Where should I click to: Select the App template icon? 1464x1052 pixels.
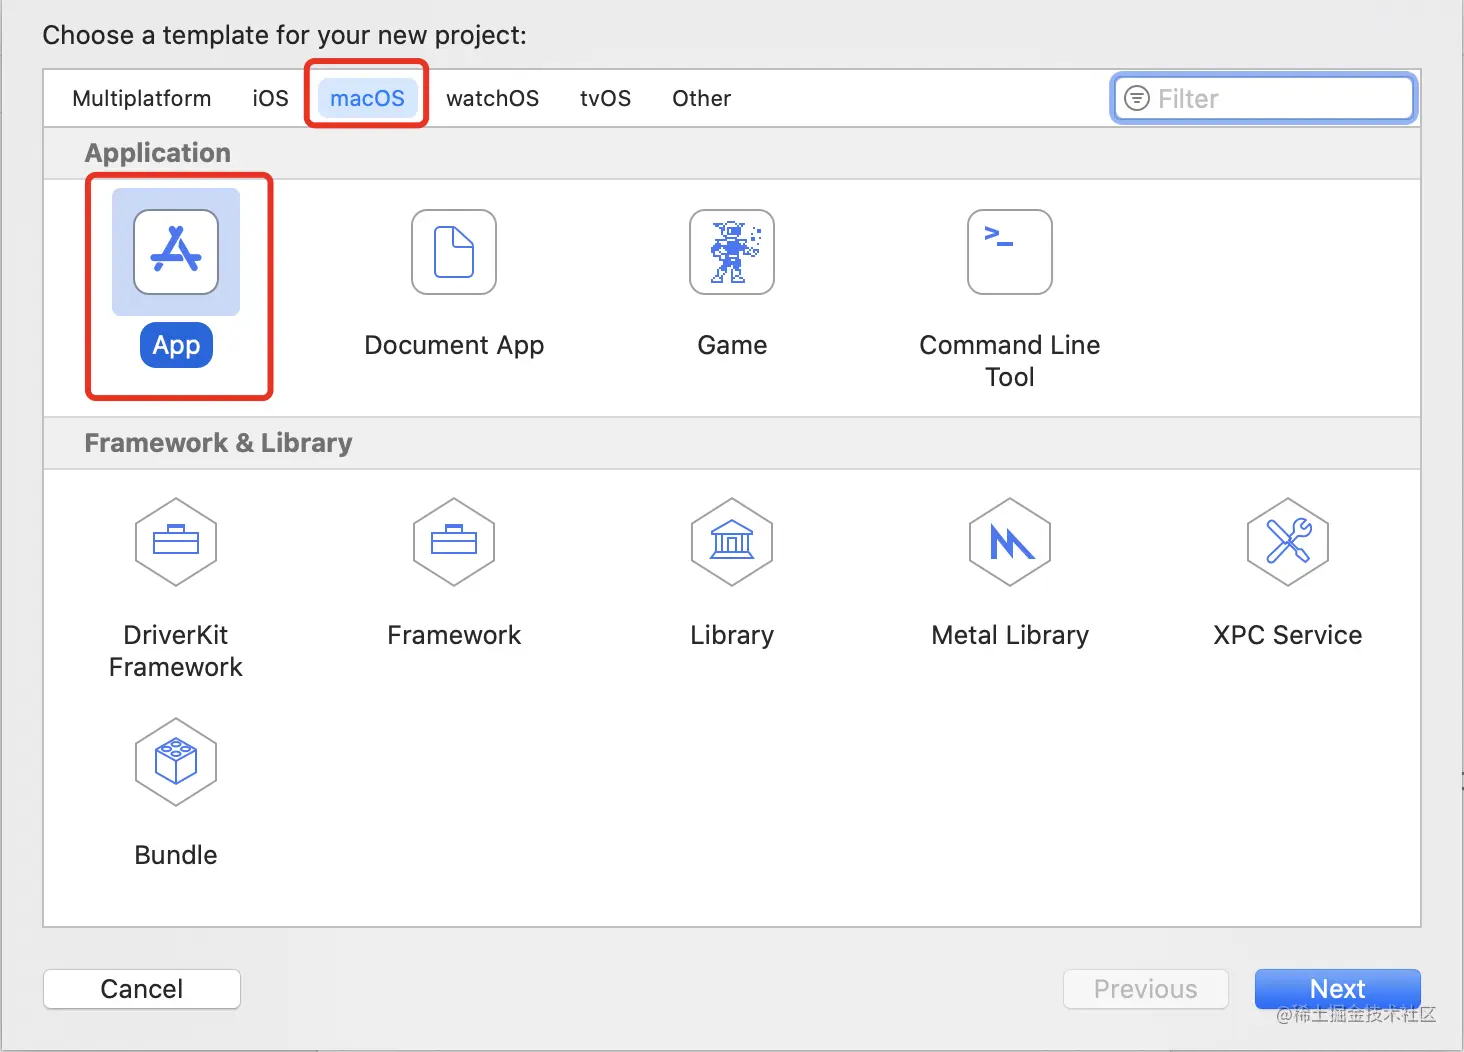coord(176,252)
